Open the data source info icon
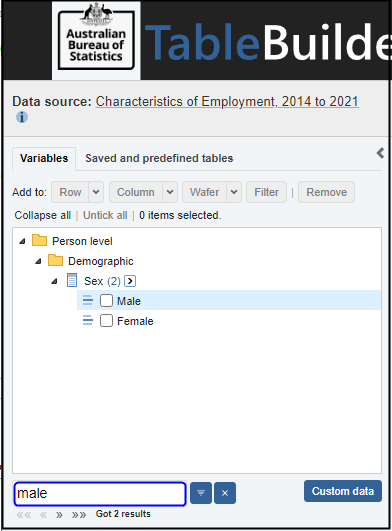The width and height of the screenshot is (392, 531). (x=22, y=117)
